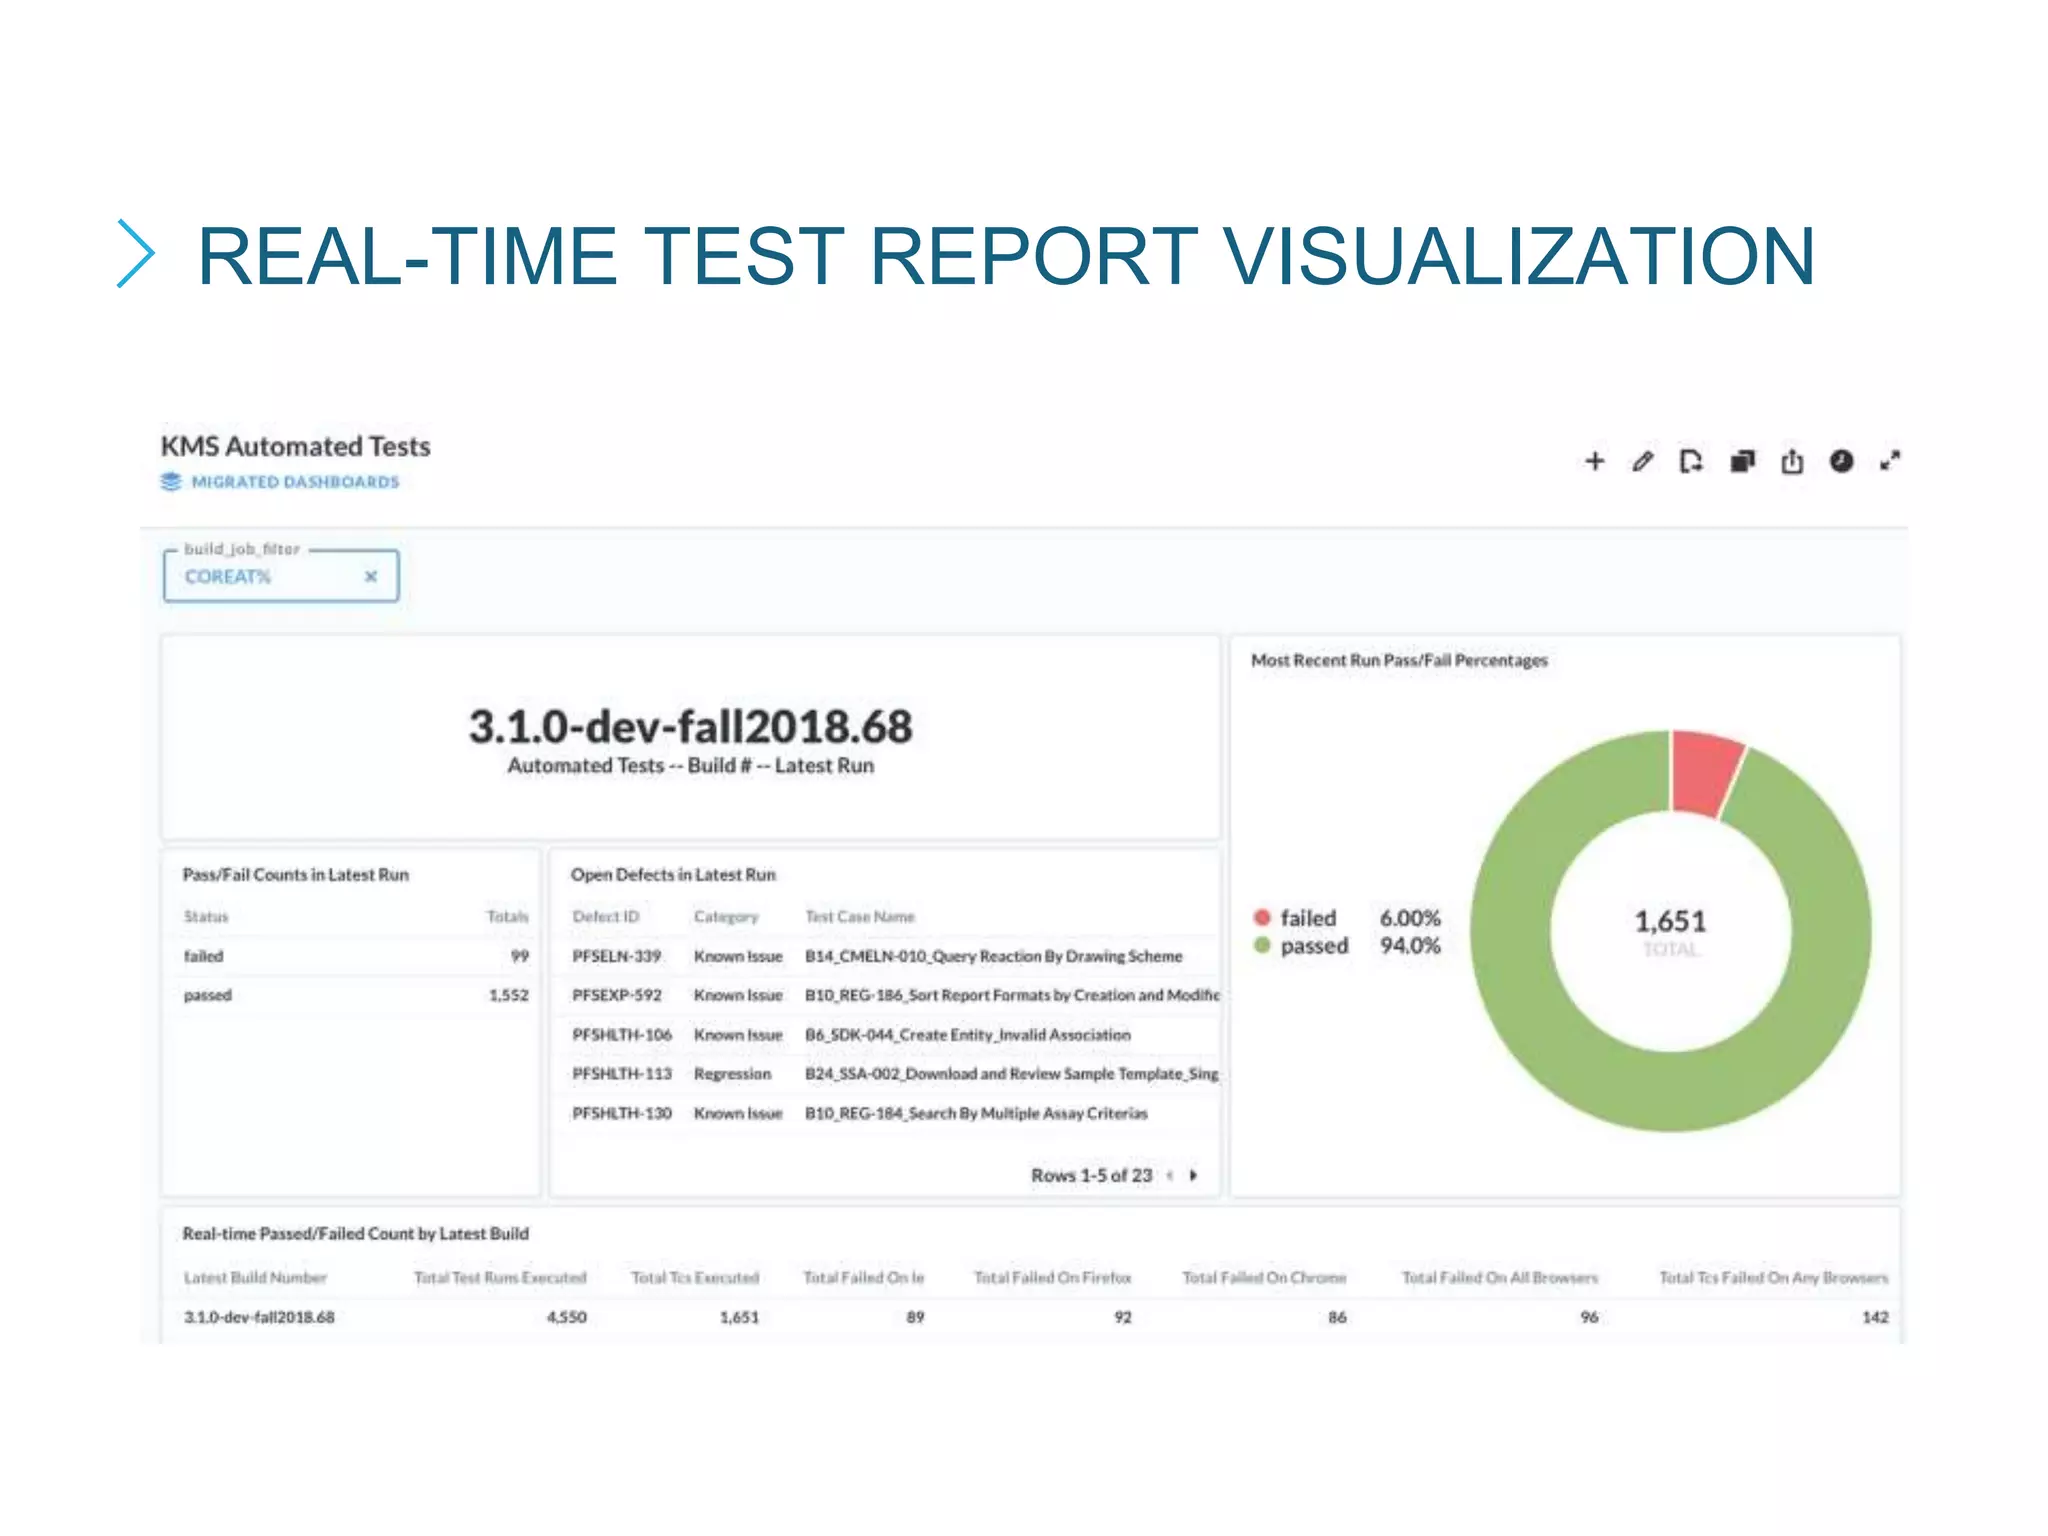This screenshot has height=1536, width=2048.
Task: Click the build_job_filter field value COREAT%
Action: click(x=228, y=577)
